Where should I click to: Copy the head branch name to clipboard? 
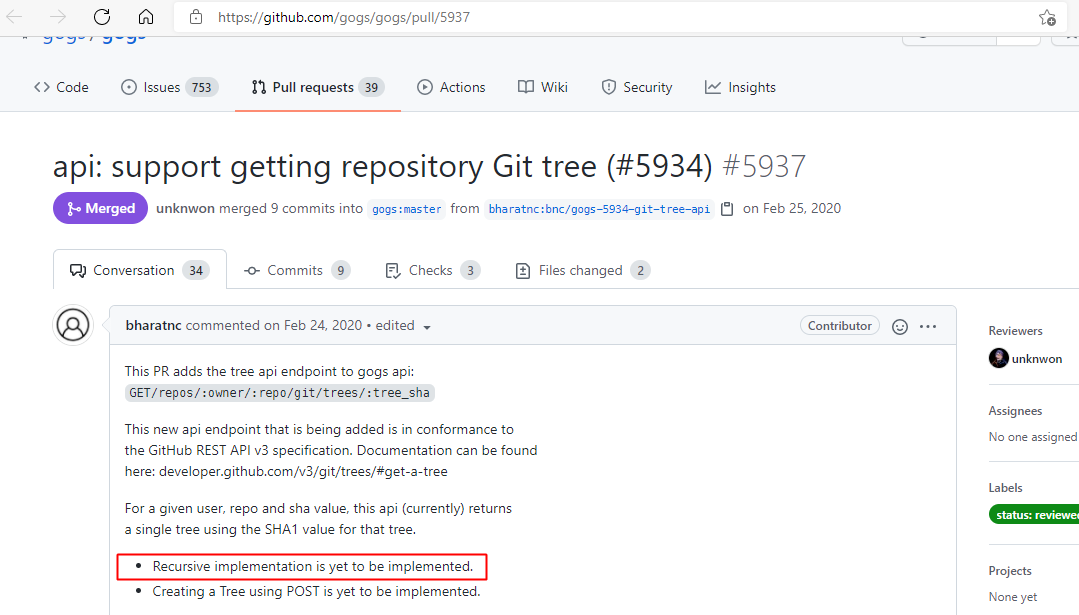click(727, 209)
